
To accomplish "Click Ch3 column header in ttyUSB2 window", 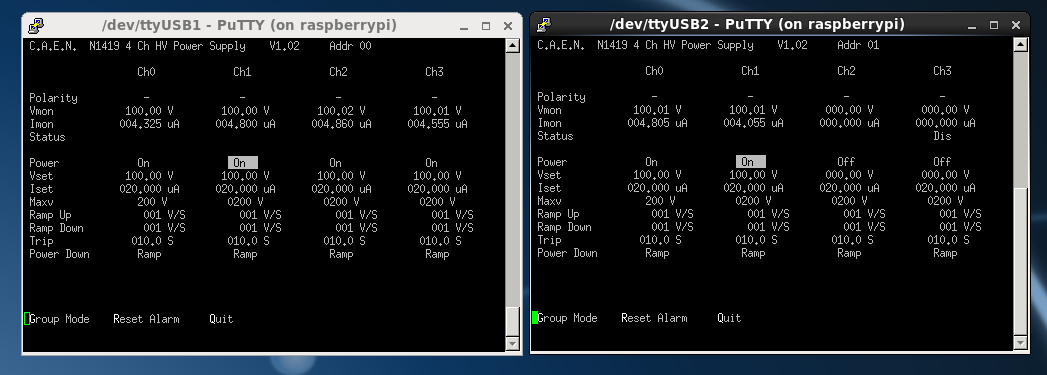I will [x=942, y=71].
